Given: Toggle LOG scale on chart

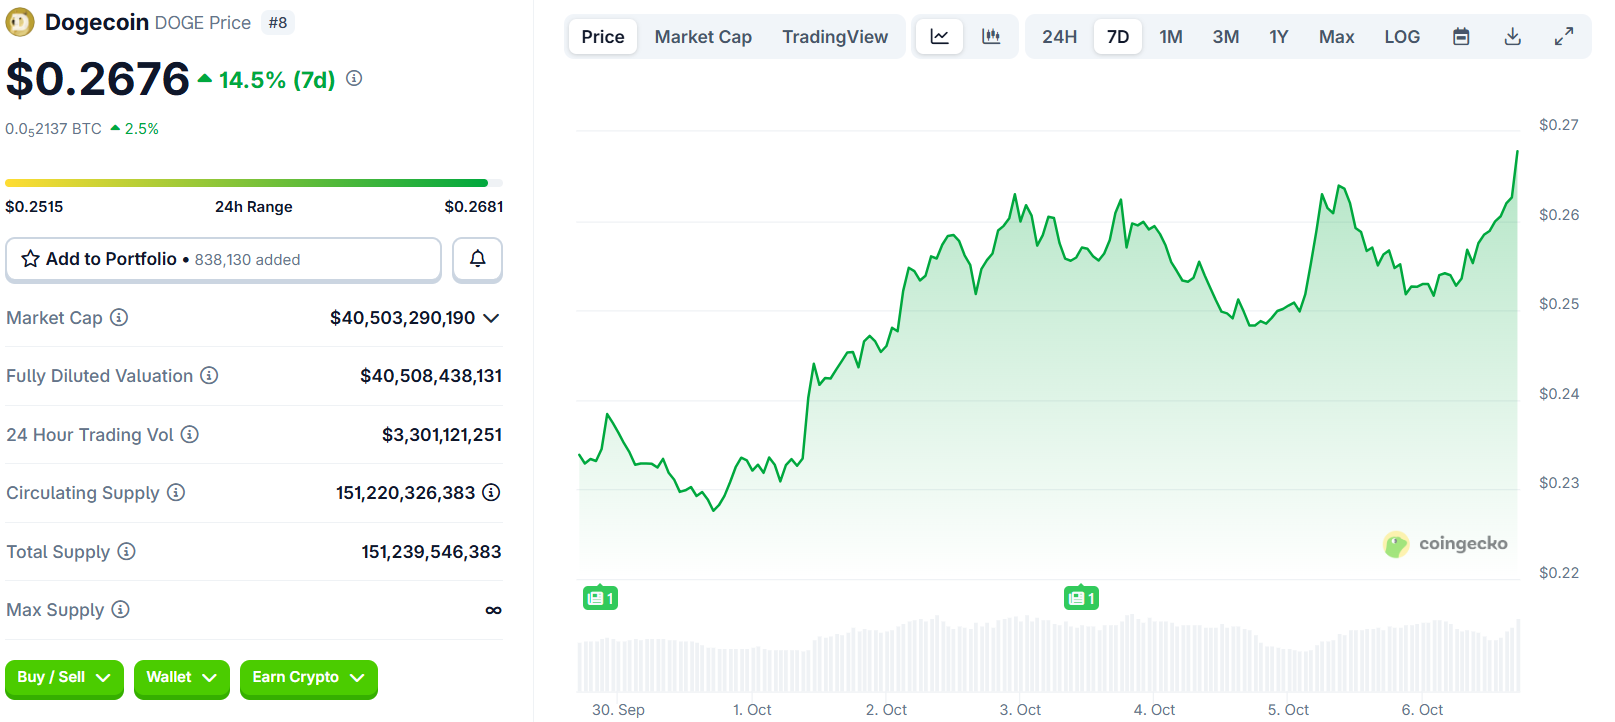Looking at the screenshot, I should 1402,37.
